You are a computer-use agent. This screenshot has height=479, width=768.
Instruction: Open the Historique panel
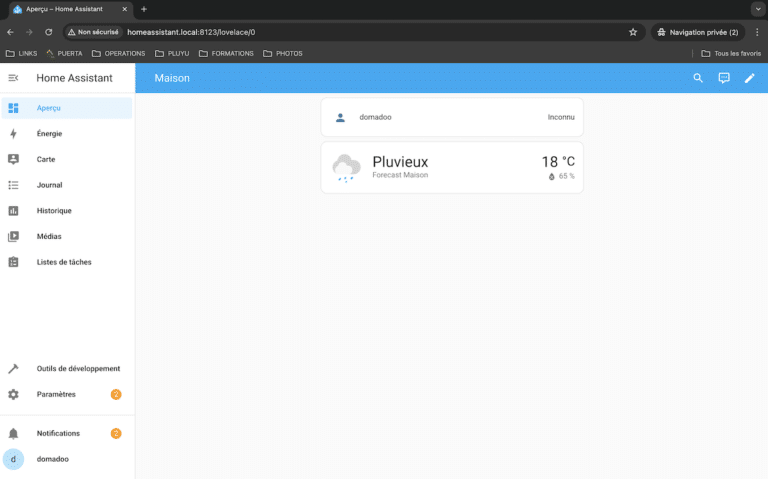click(67, 211)
